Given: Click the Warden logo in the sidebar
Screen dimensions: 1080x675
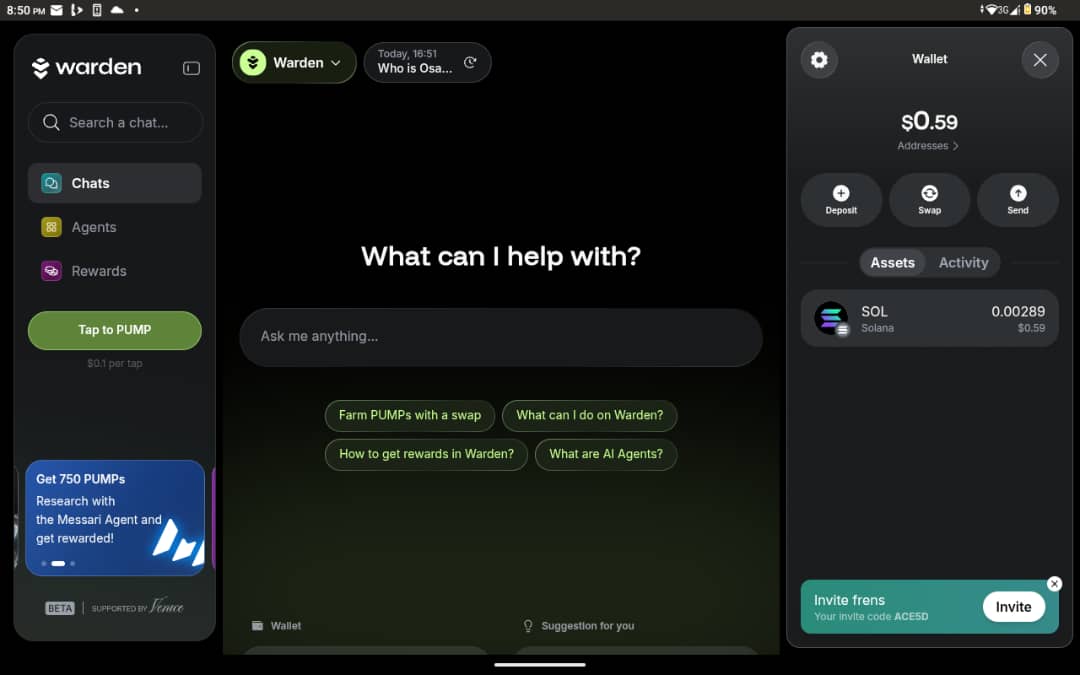Looking at the screenshot, I should (87, 67).
